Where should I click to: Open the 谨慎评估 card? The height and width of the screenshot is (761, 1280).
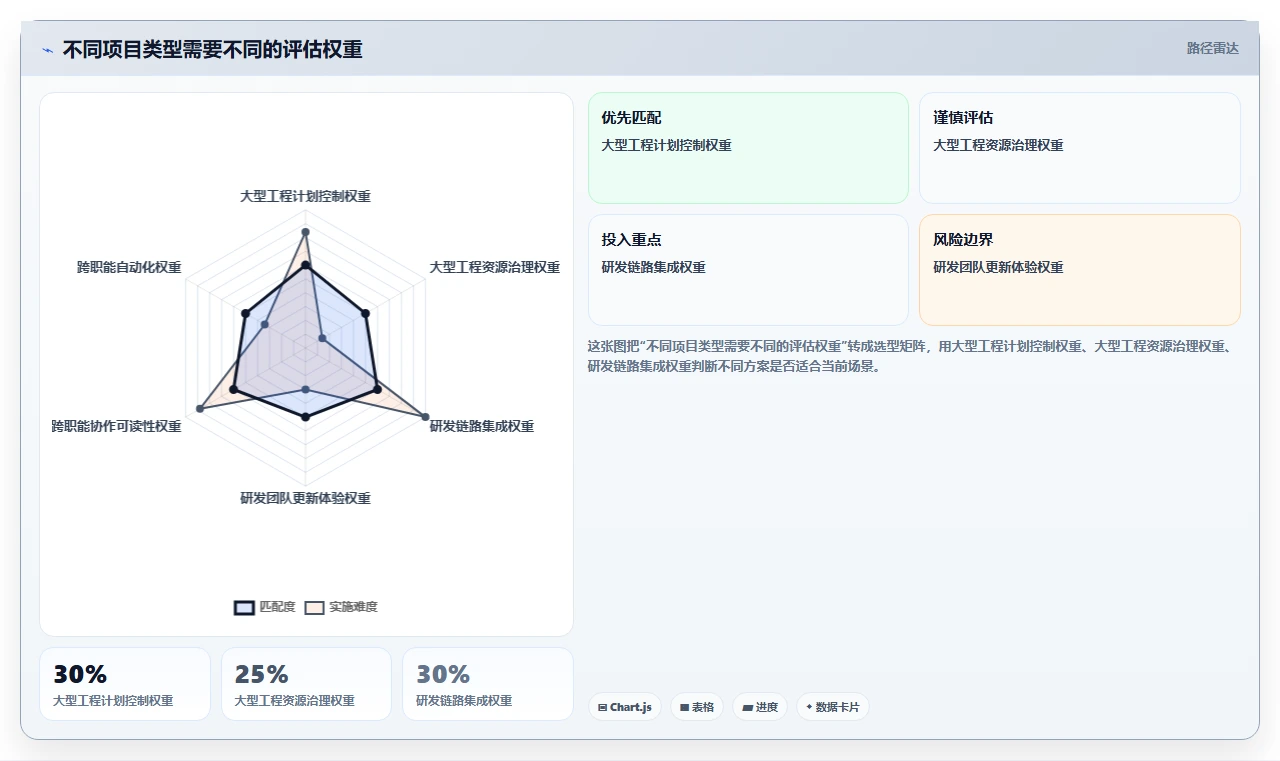pyautogui.click(x=1080, y=148)
